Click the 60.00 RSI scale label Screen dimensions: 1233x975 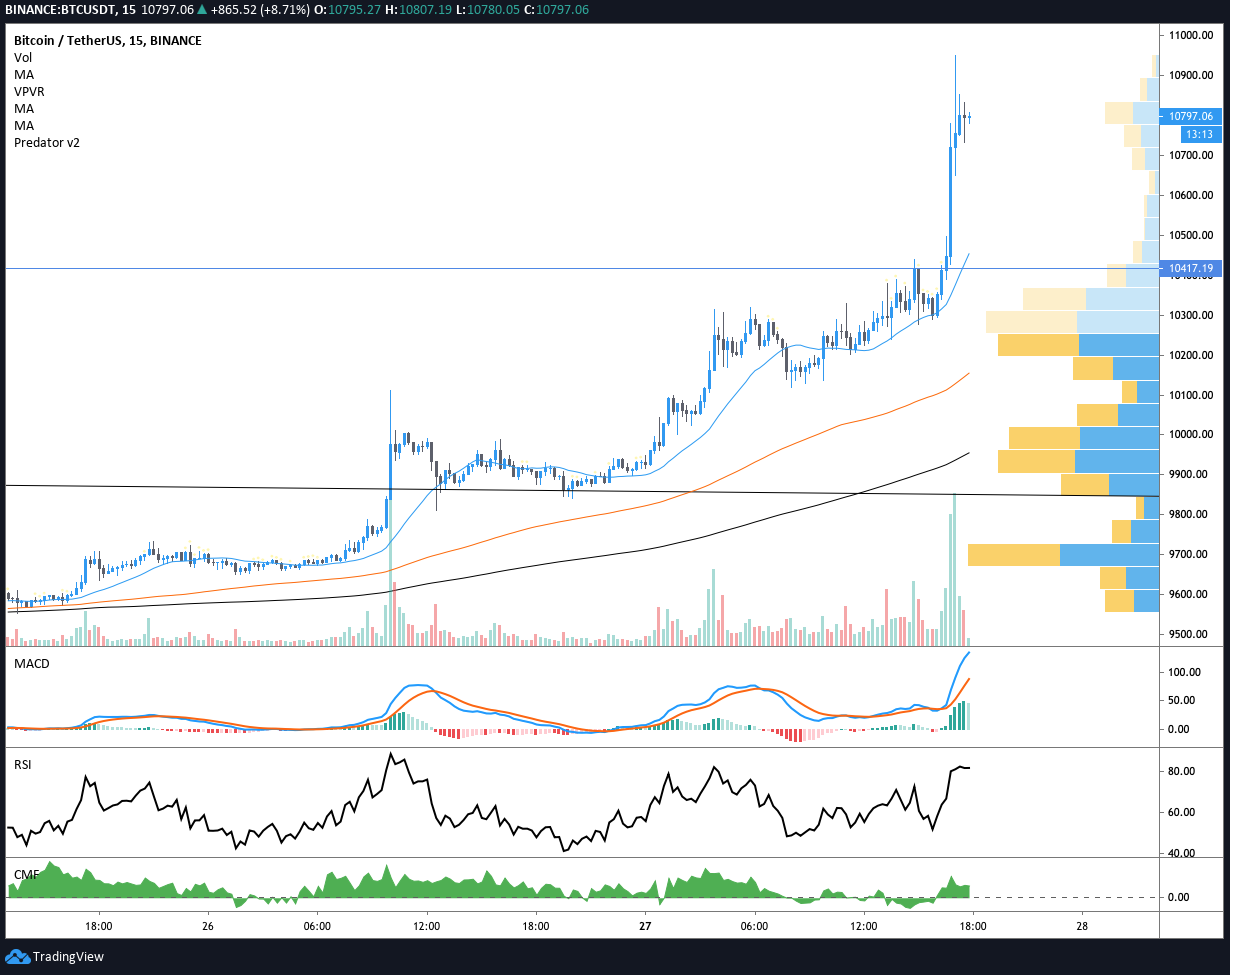click(x=1182, y=812)
